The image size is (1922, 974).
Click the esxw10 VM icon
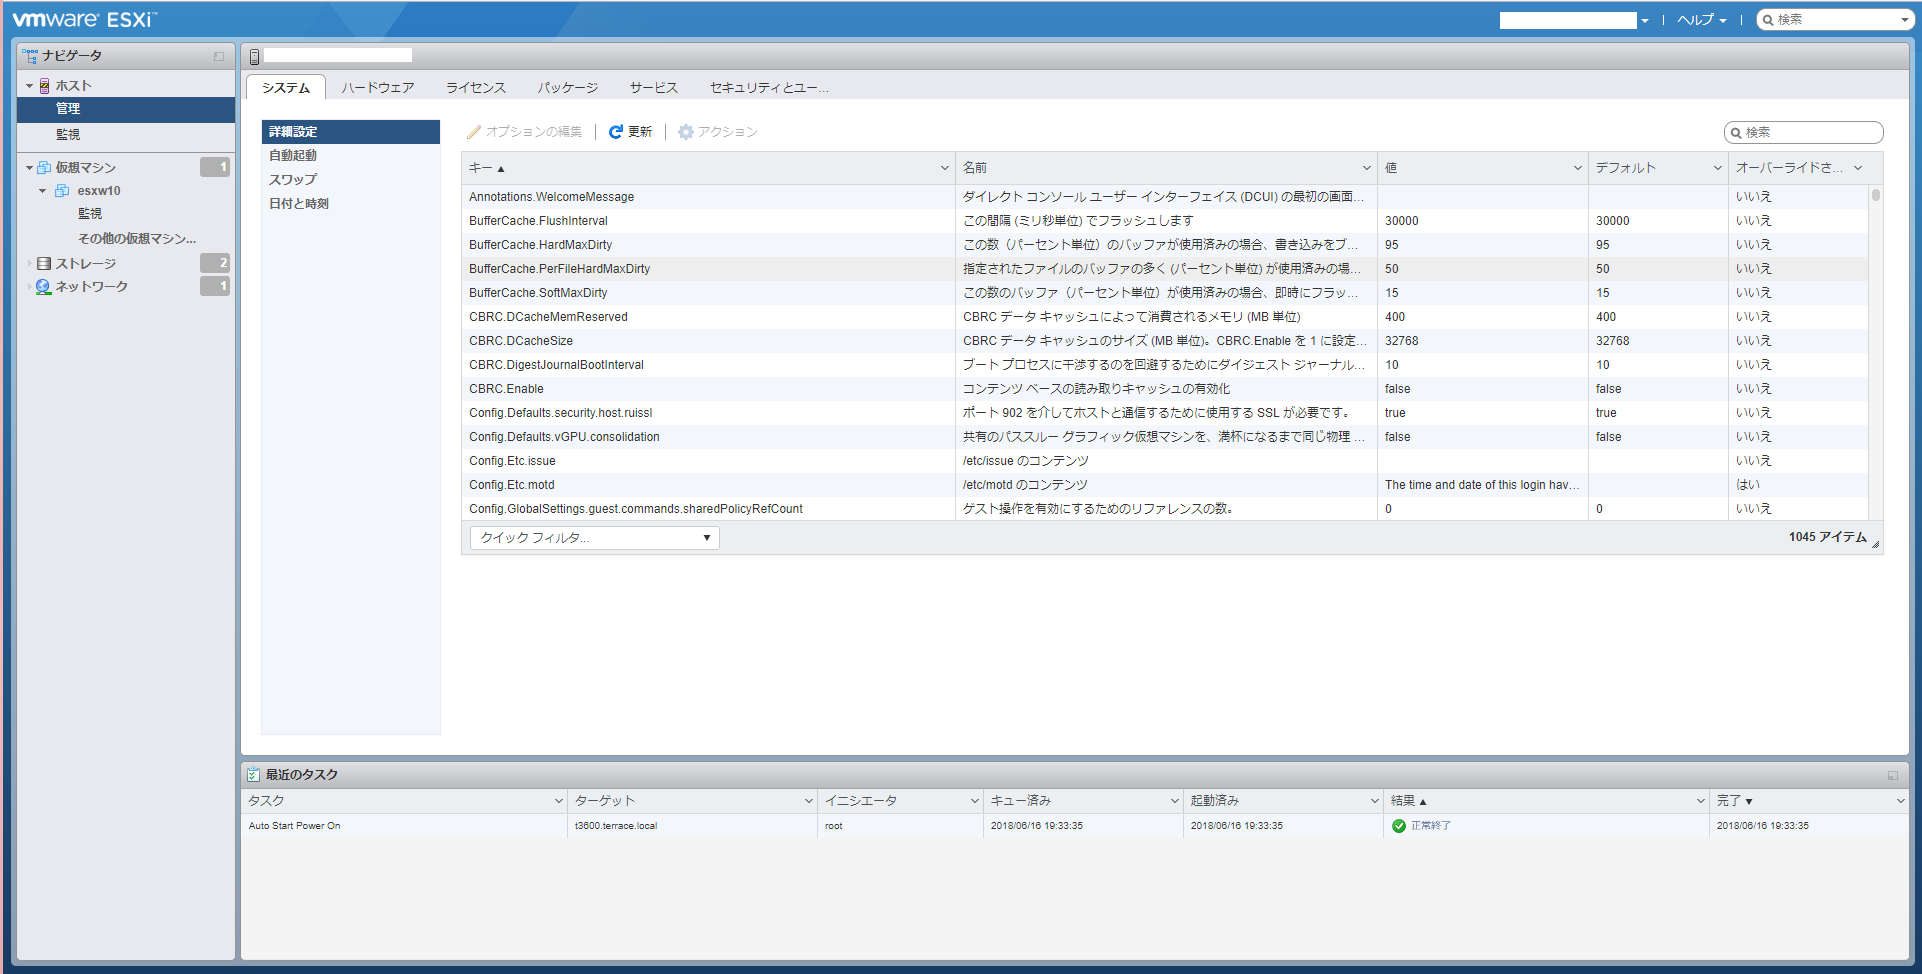click(x=62, y=191)
